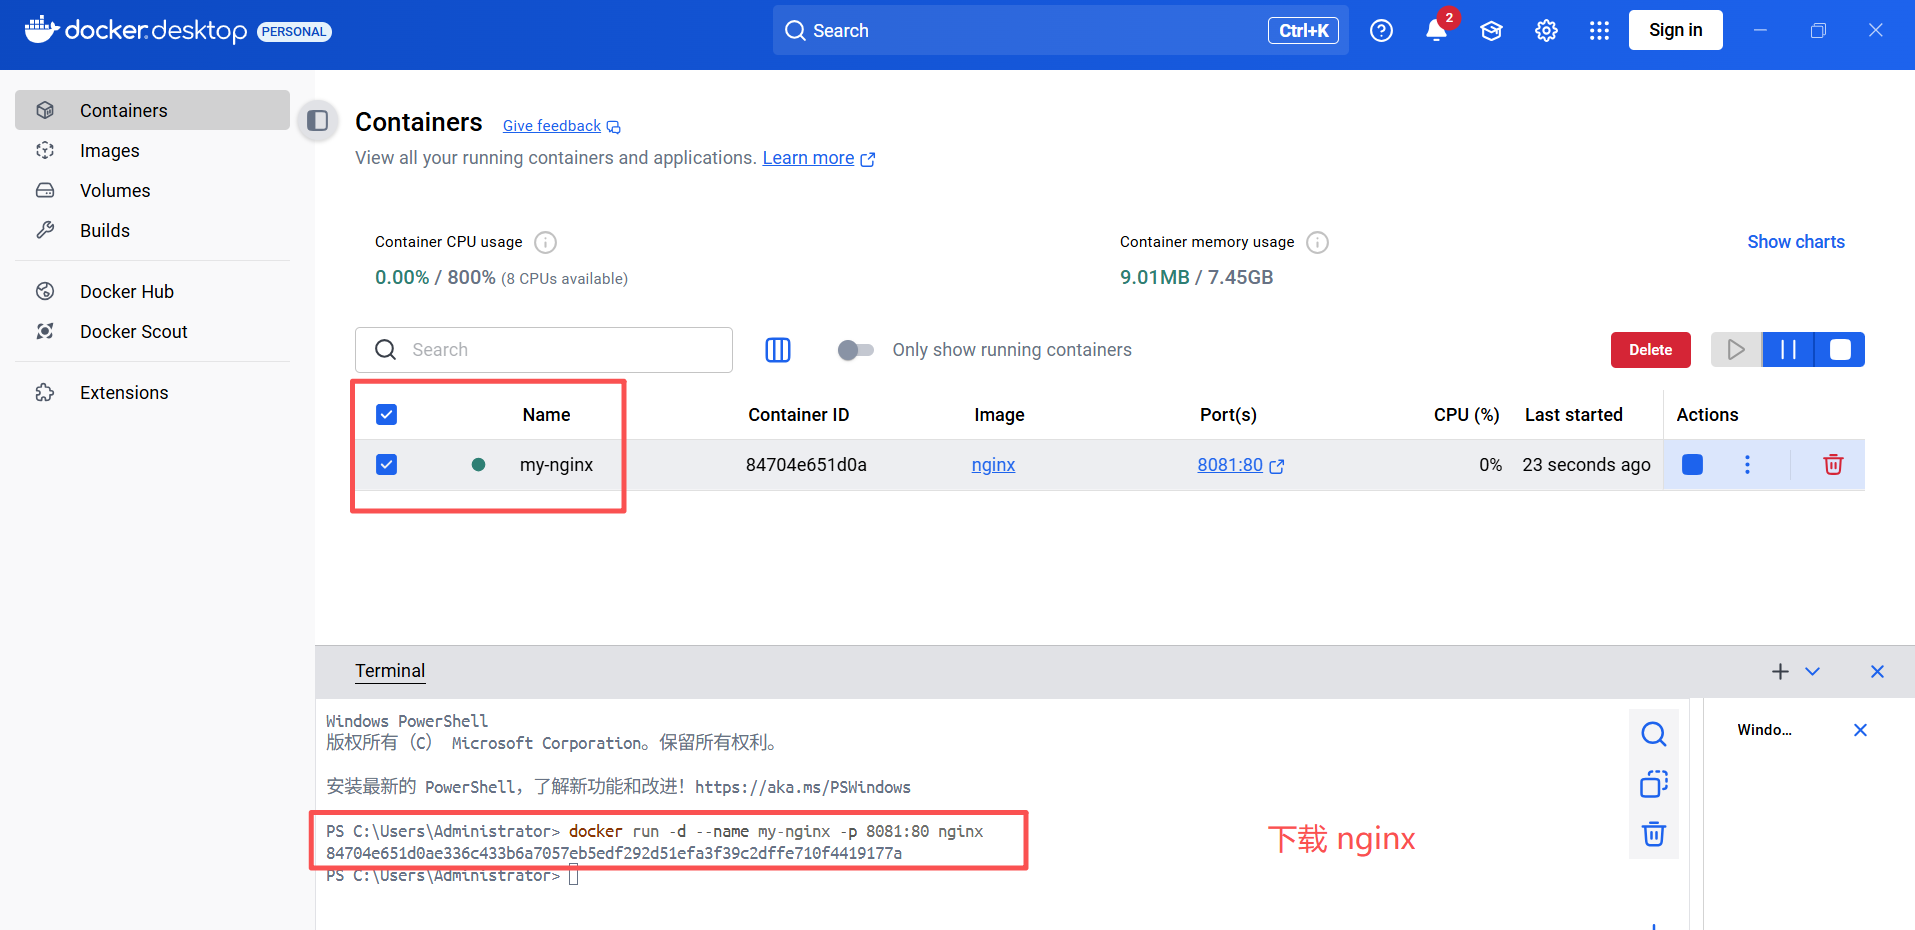Copy terminal output icon
Screen dimensions: 1915x930
pyautogui.click(x=1654, y=784)
